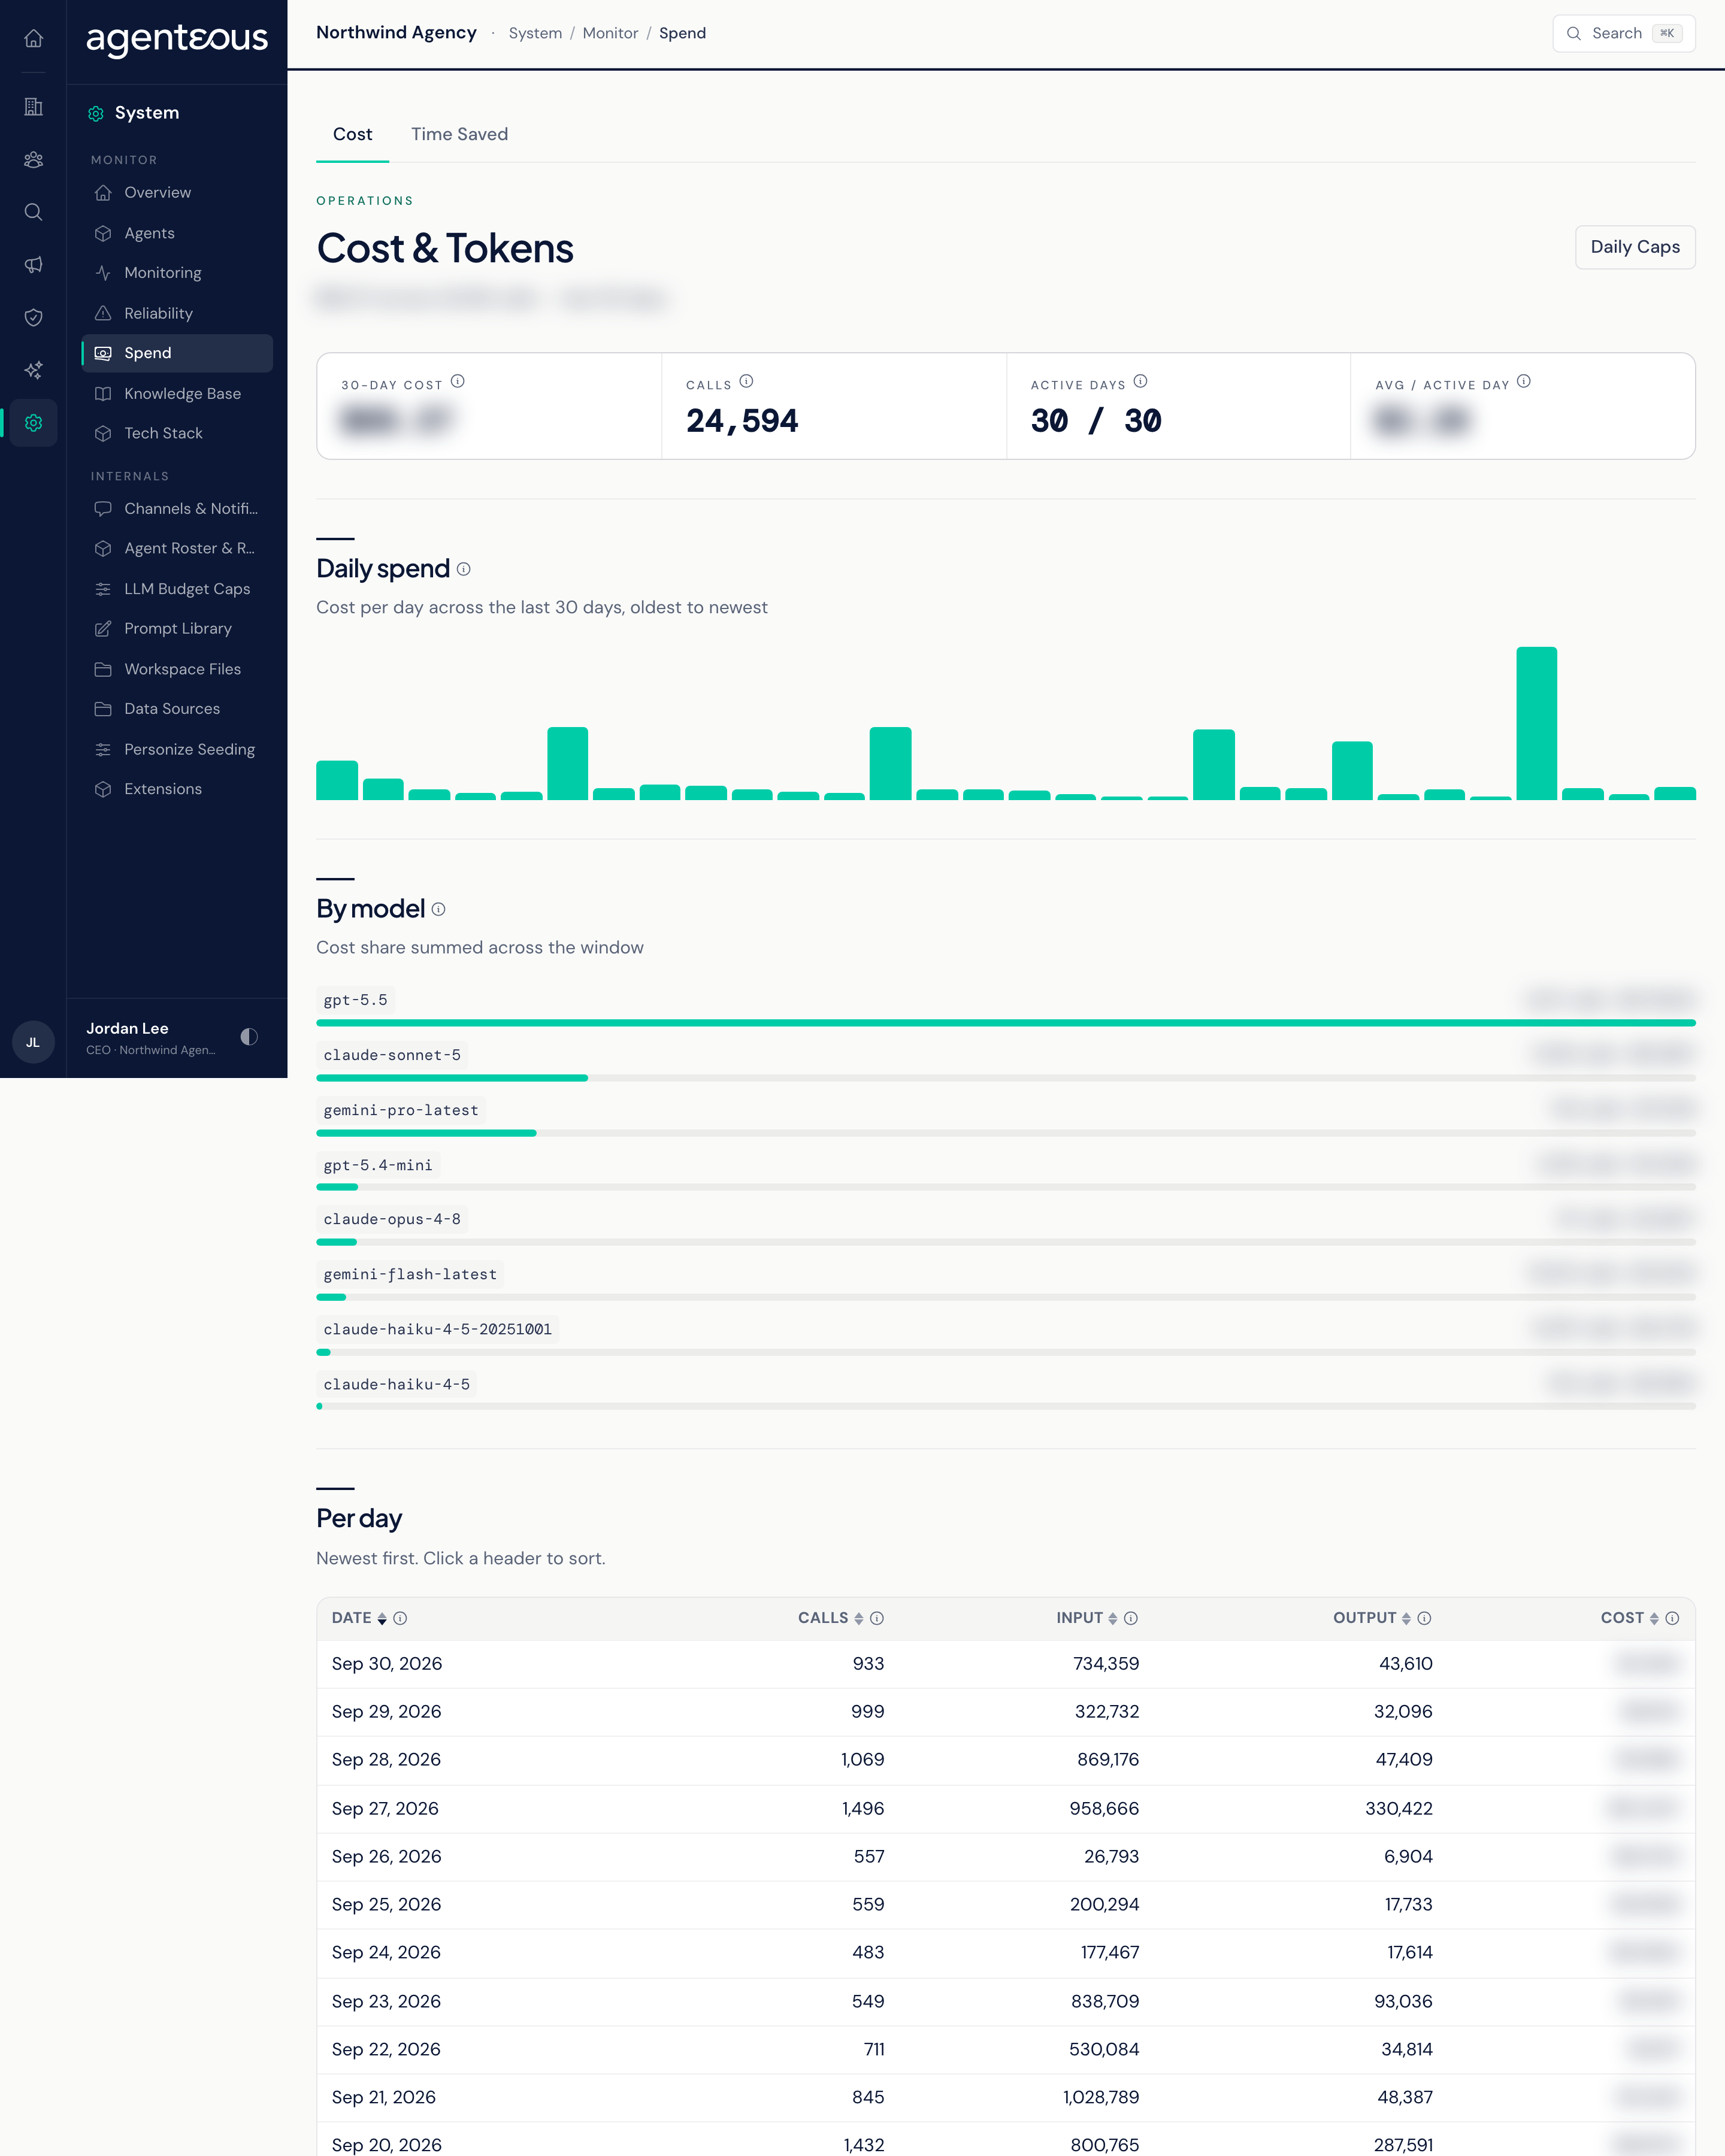Viewport: 1725px width, 2156px height.
Task: Click the info icon next to Calls stat
Action: 746,381
